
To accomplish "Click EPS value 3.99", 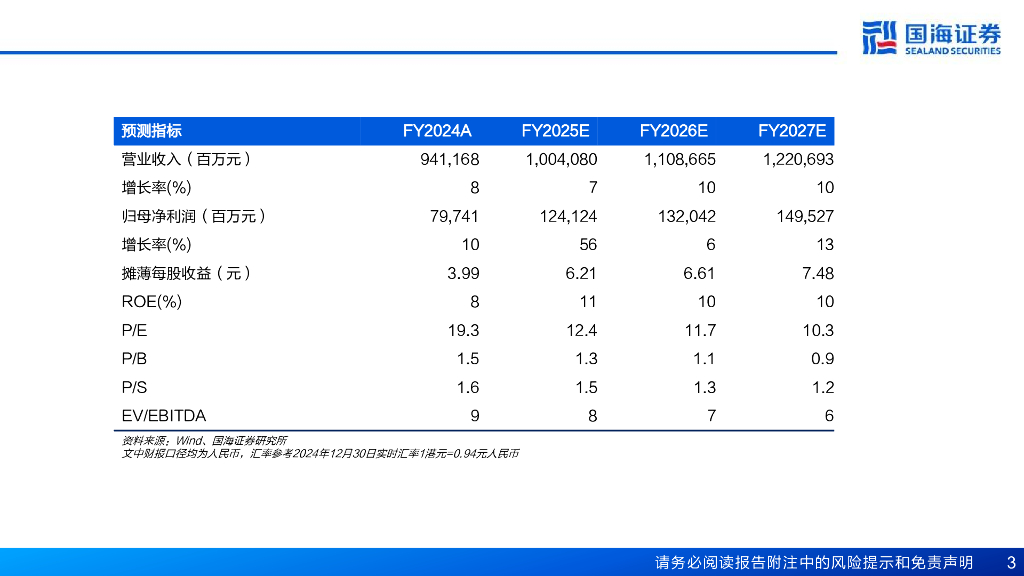I will tap(463, 273).
